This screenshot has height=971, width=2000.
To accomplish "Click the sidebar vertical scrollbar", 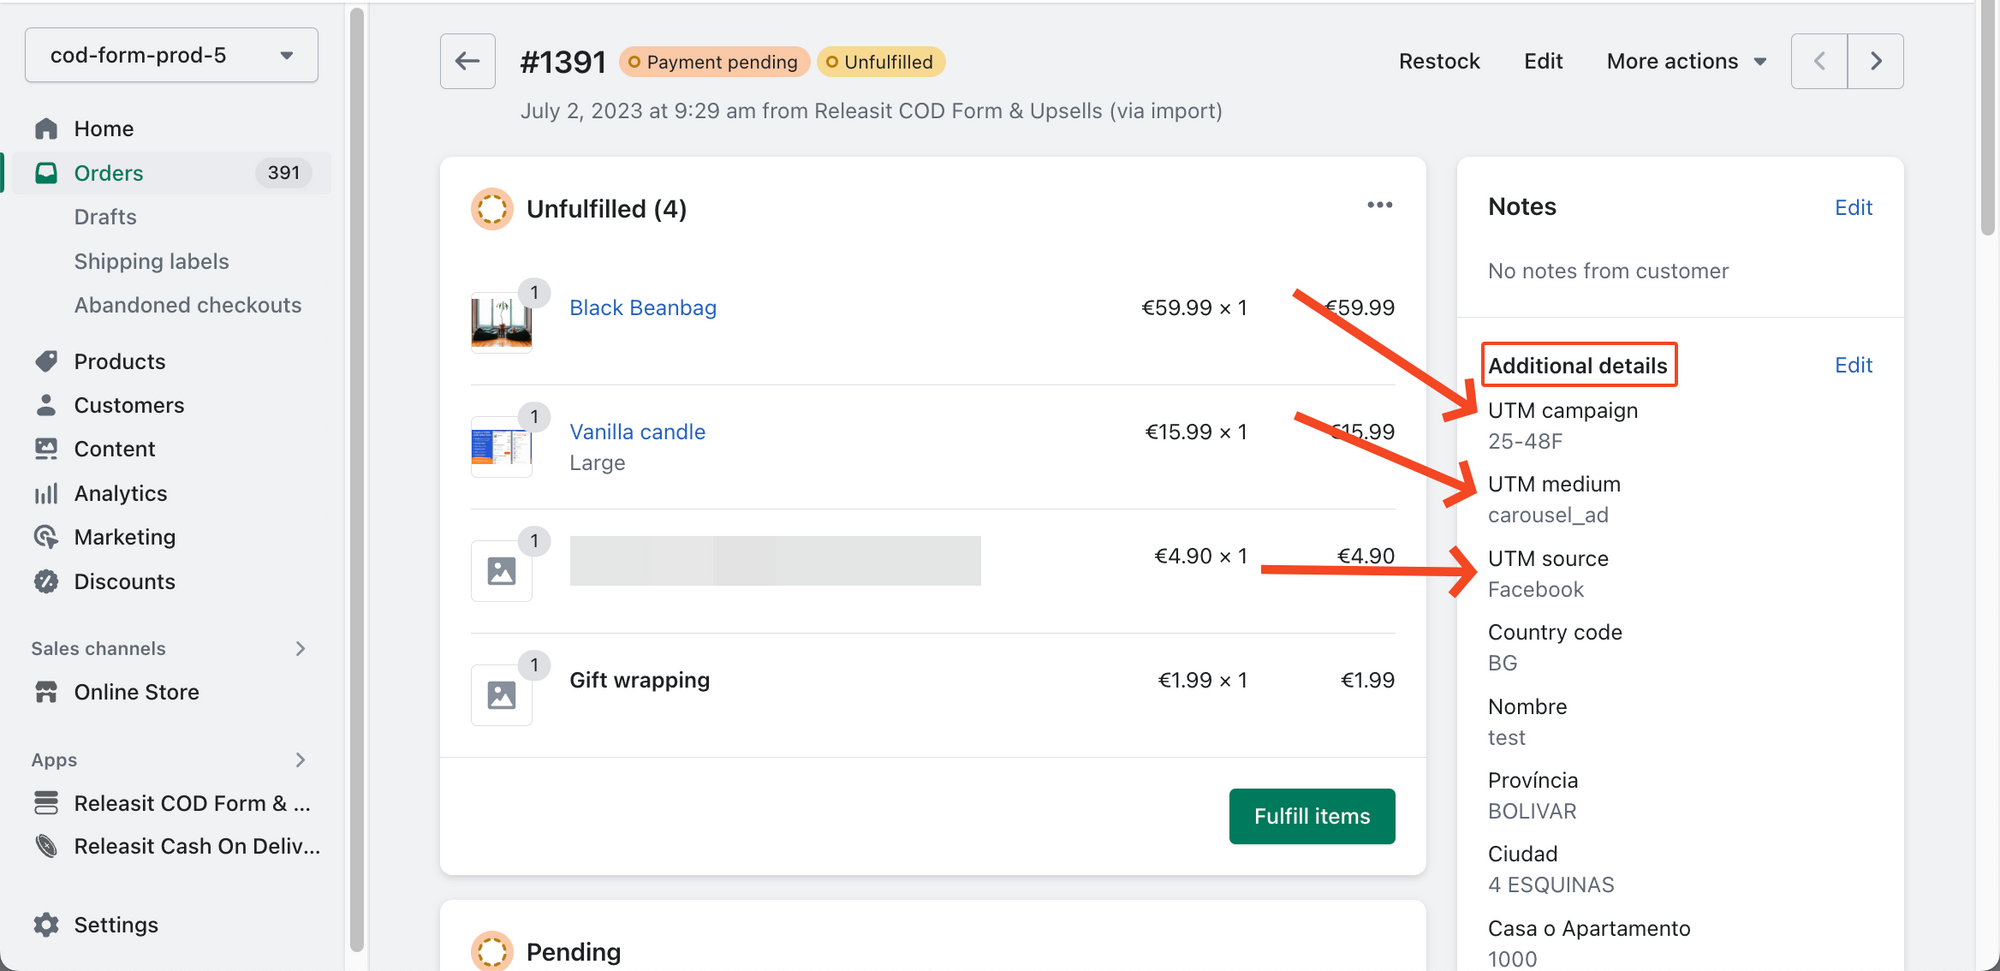I will pos(357,480).
